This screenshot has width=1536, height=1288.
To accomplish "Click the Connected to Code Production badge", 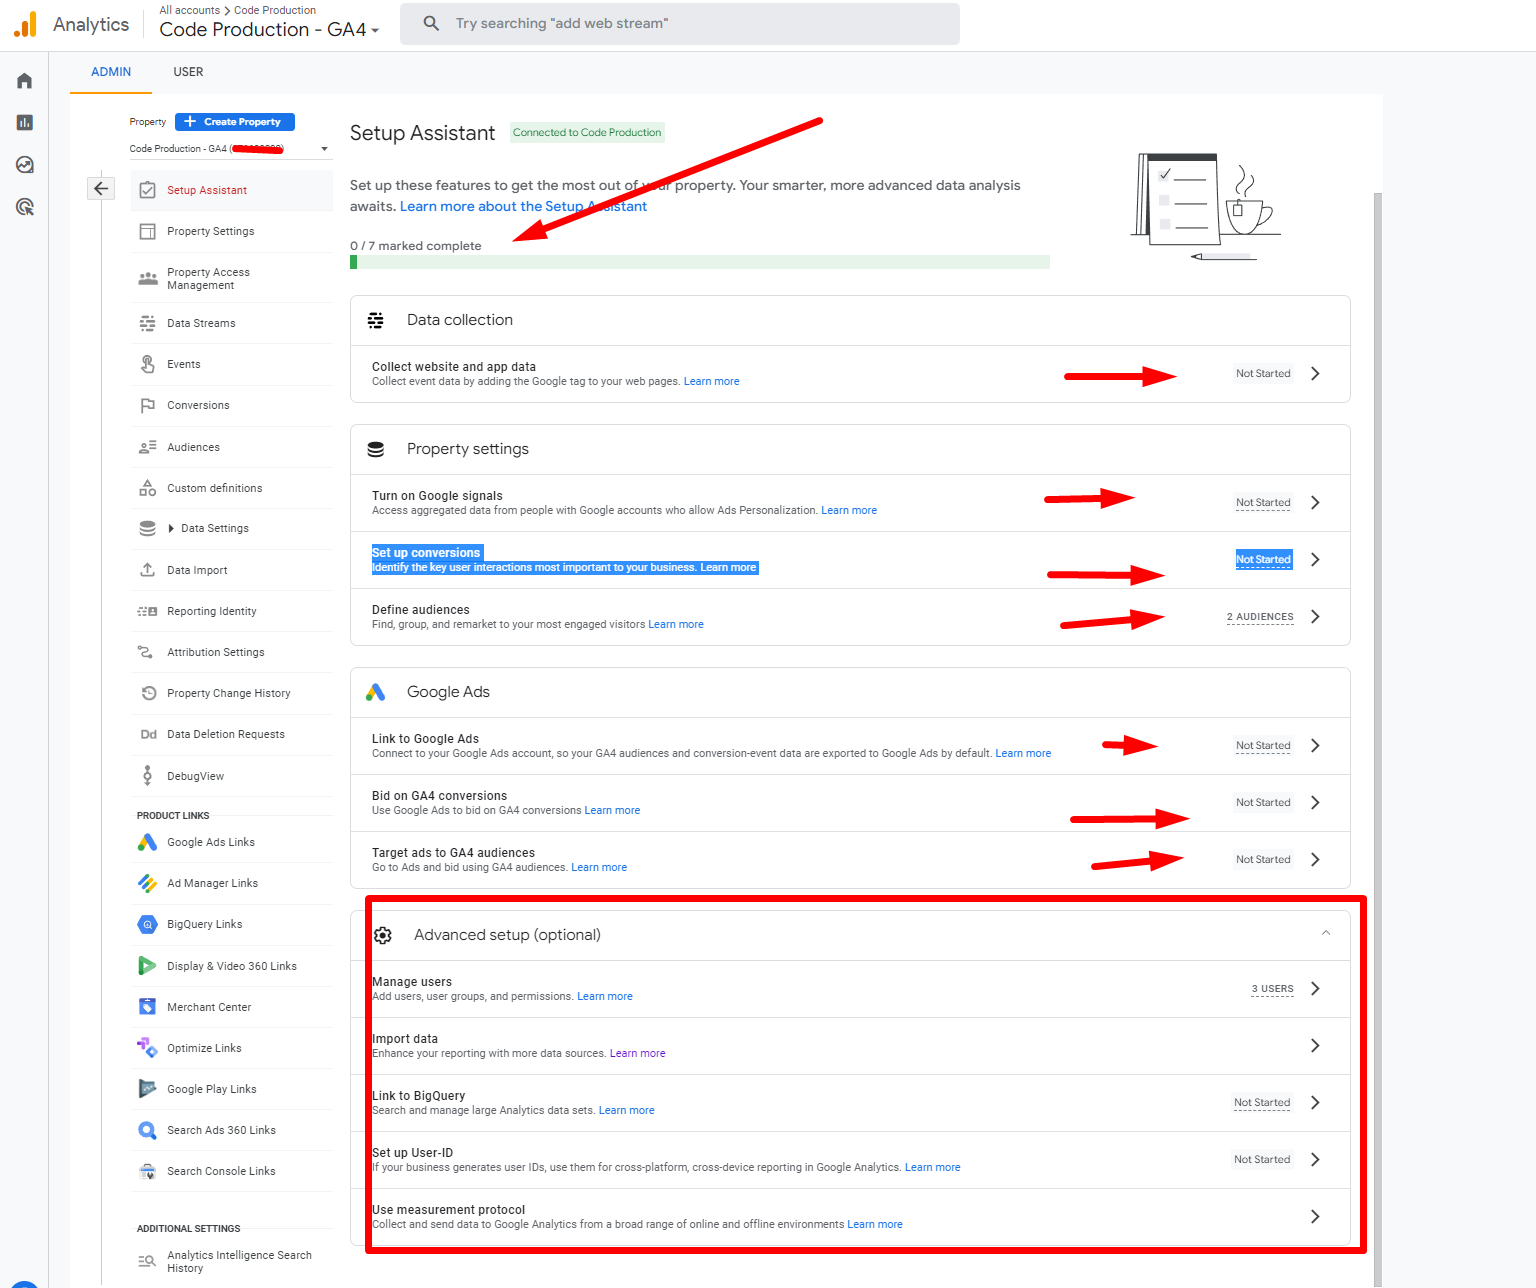I will tap(587, 132).
